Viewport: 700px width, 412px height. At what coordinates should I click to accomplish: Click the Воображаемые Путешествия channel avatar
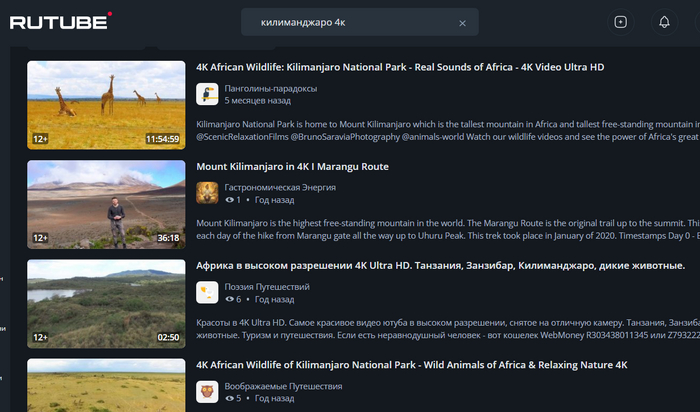click(207, 391)
